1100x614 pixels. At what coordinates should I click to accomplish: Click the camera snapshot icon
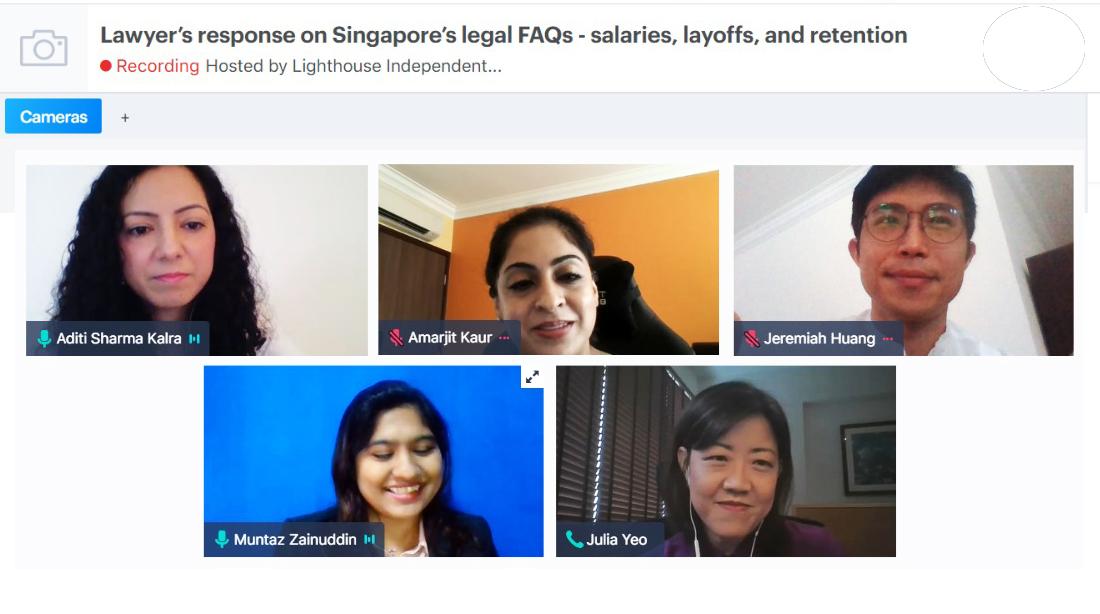click(43, 48)
